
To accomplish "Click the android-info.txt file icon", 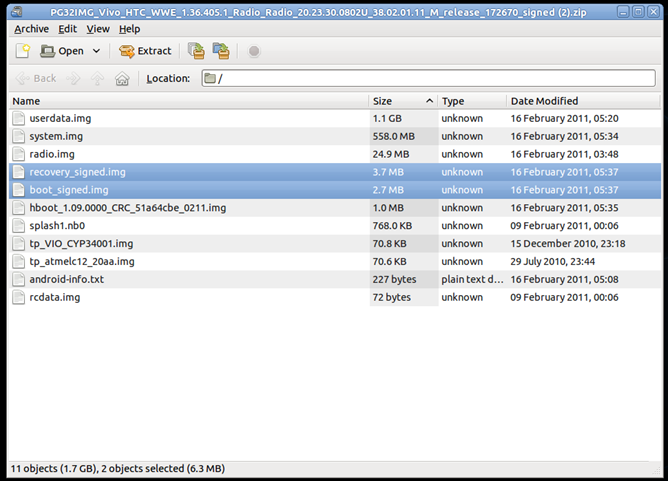I will coord(18,279).
